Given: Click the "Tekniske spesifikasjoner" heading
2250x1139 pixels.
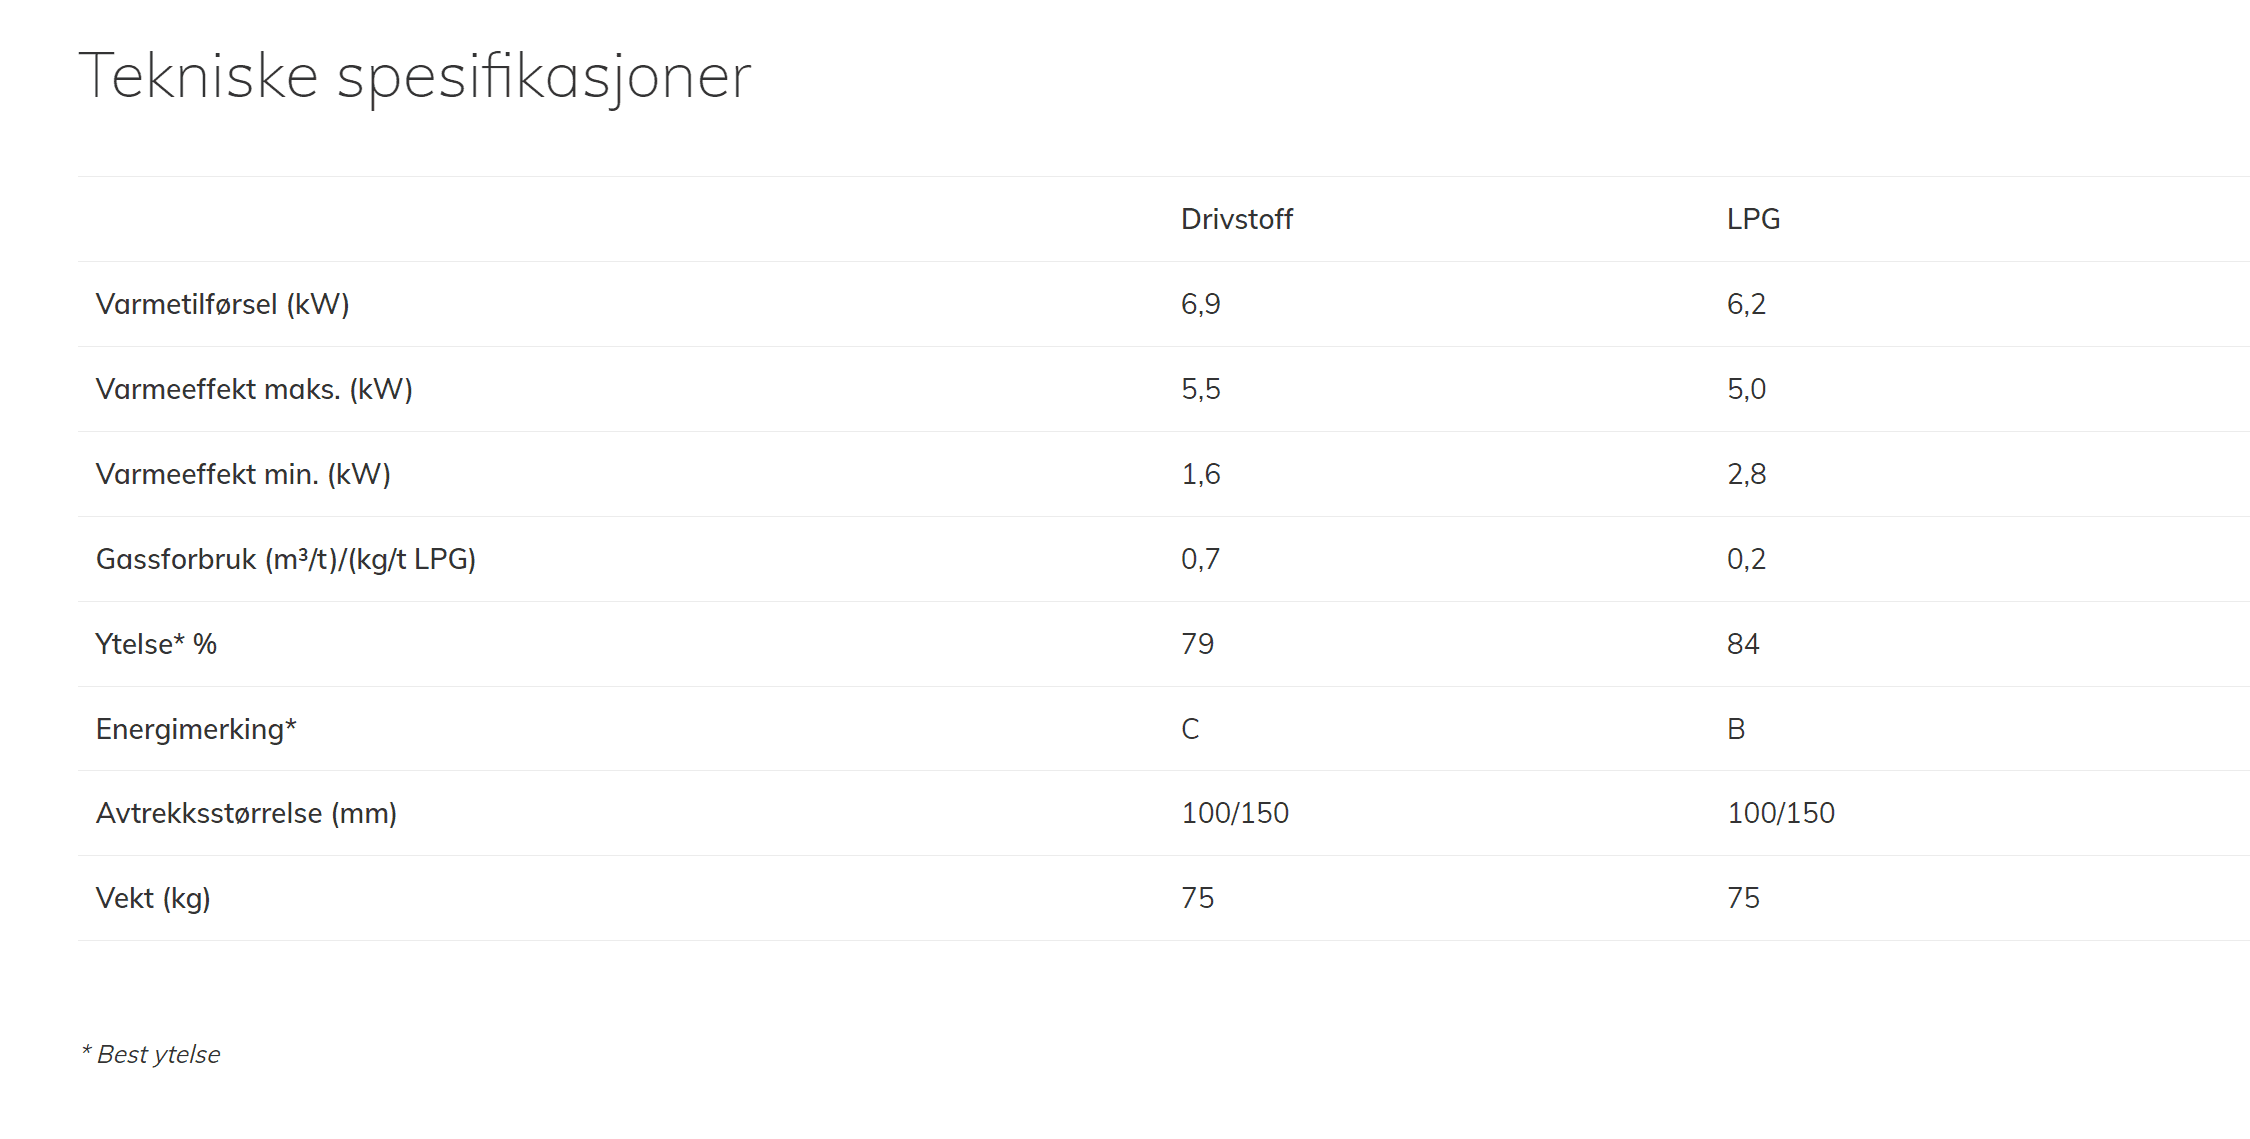Looking at the screenshot, I should (414, 76).
